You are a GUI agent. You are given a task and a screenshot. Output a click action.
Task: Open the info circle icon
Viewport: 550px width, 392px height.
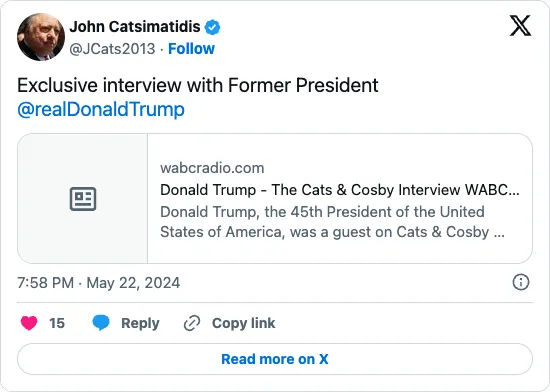(x=521, y=282)
